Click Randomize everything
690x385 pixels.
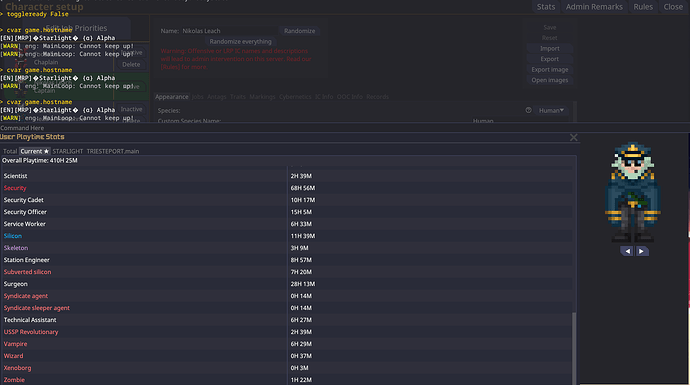[x=240, y=41]
